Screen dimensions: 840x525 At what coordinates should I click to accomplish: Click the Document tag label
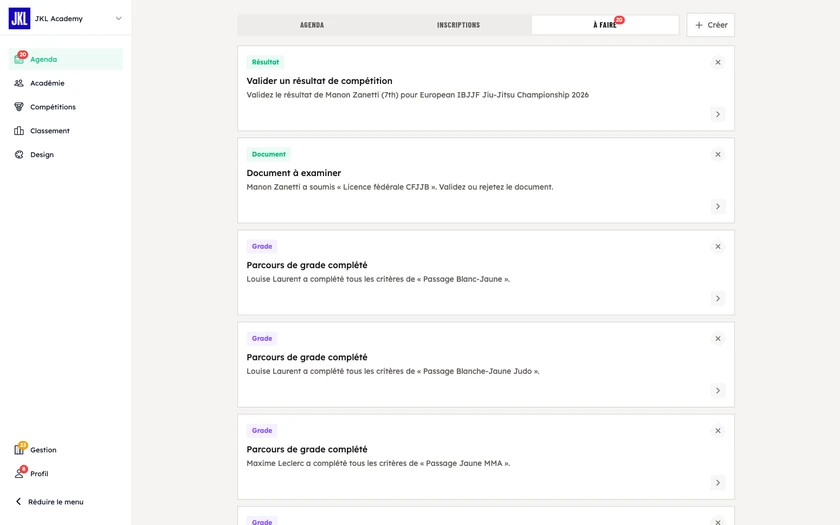[x=268, y=154]
